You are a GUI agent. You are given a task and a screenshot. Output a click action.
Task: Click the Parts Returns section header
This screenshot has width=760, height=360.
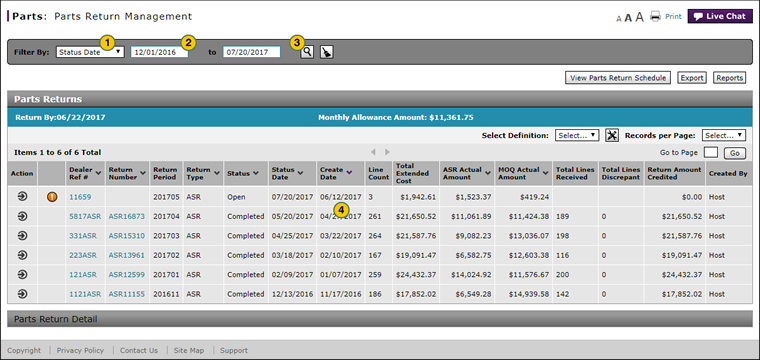(380, 99)
